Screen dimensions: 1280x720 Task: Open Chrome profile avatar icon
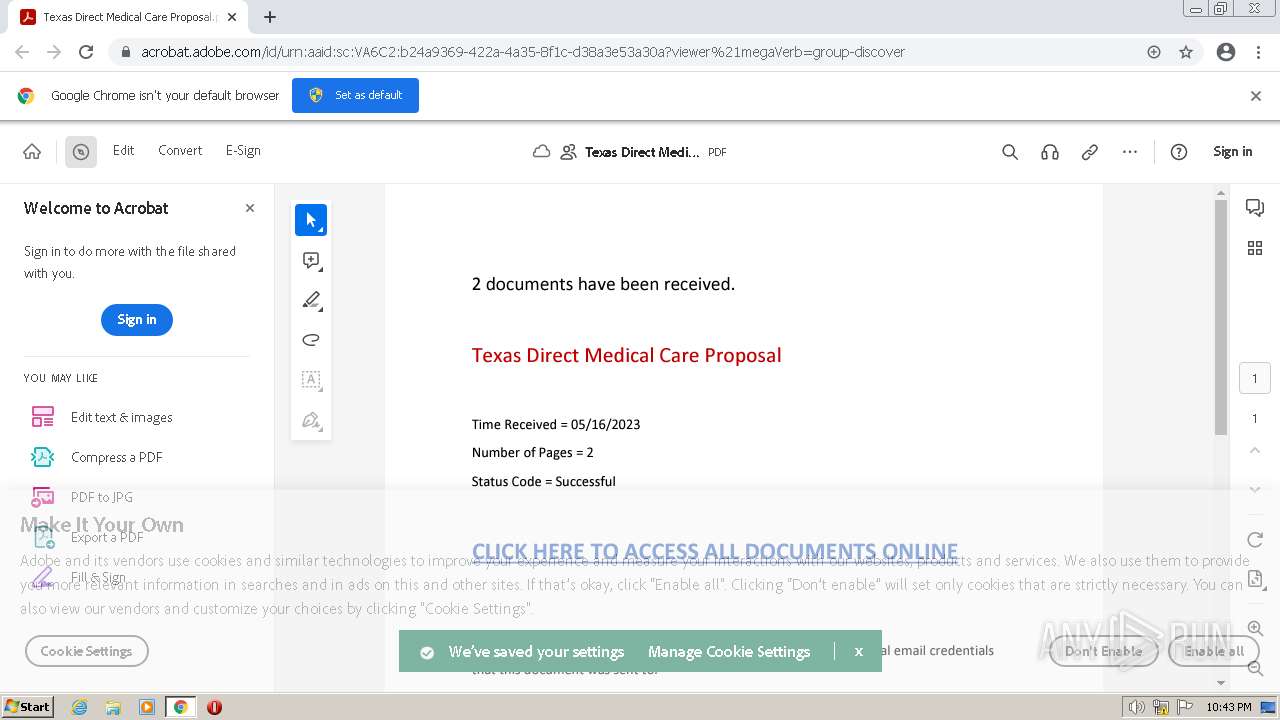pos(1226,52)
